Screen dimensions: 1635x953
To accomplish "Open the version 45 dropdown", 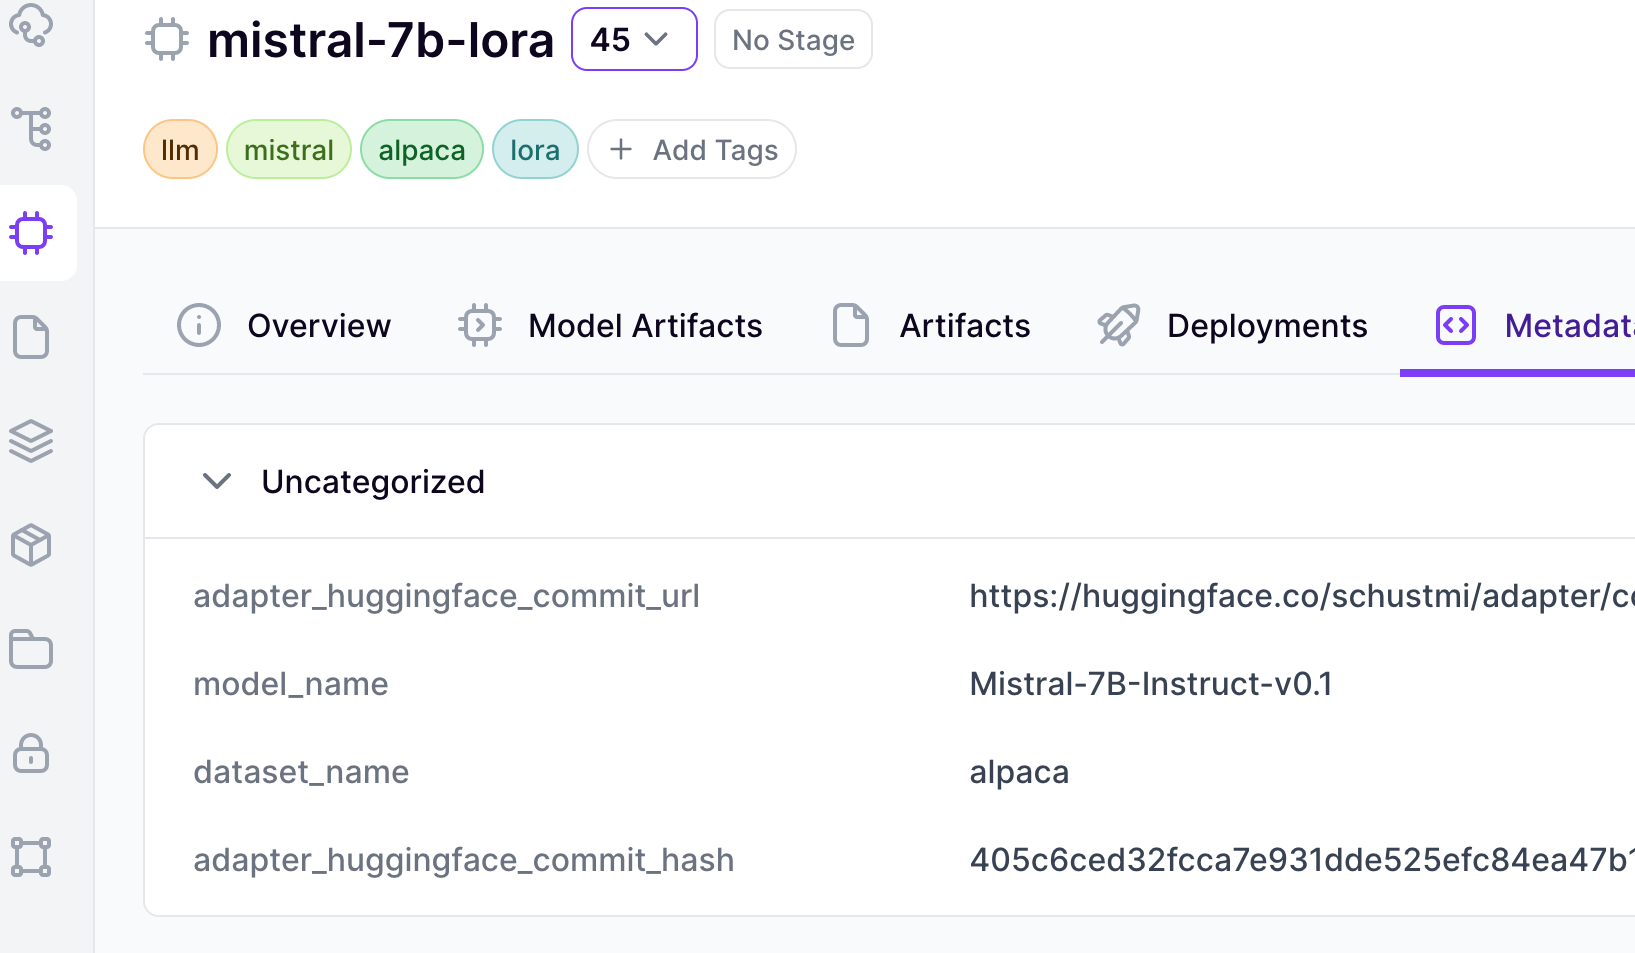I will pos(633,40).
